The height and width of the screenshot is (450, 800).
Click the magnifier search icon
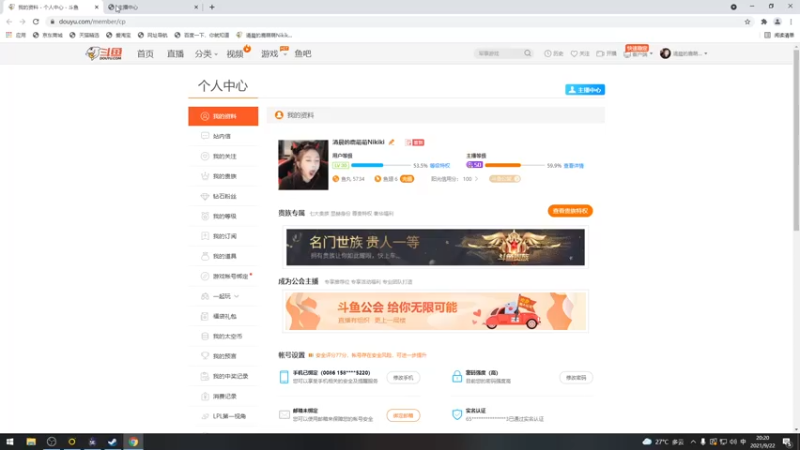tap(528, 54)
